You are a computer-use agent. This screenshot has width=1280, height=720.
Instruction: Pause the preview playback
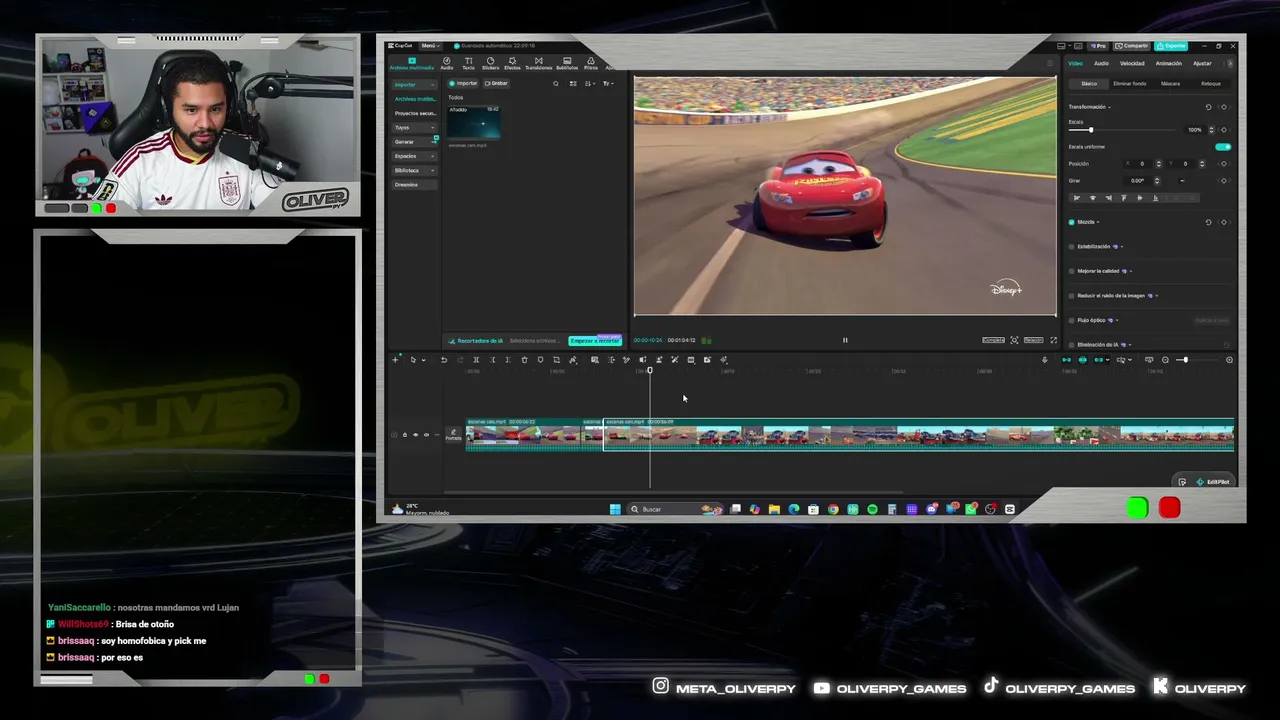[x=845, y=340]
